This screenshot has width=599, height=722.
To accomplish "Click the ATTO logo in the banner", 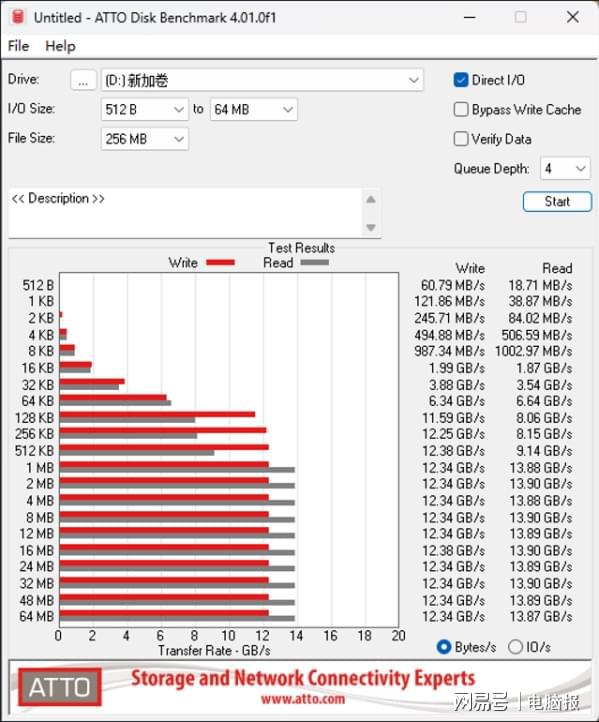I will [60, 687].
